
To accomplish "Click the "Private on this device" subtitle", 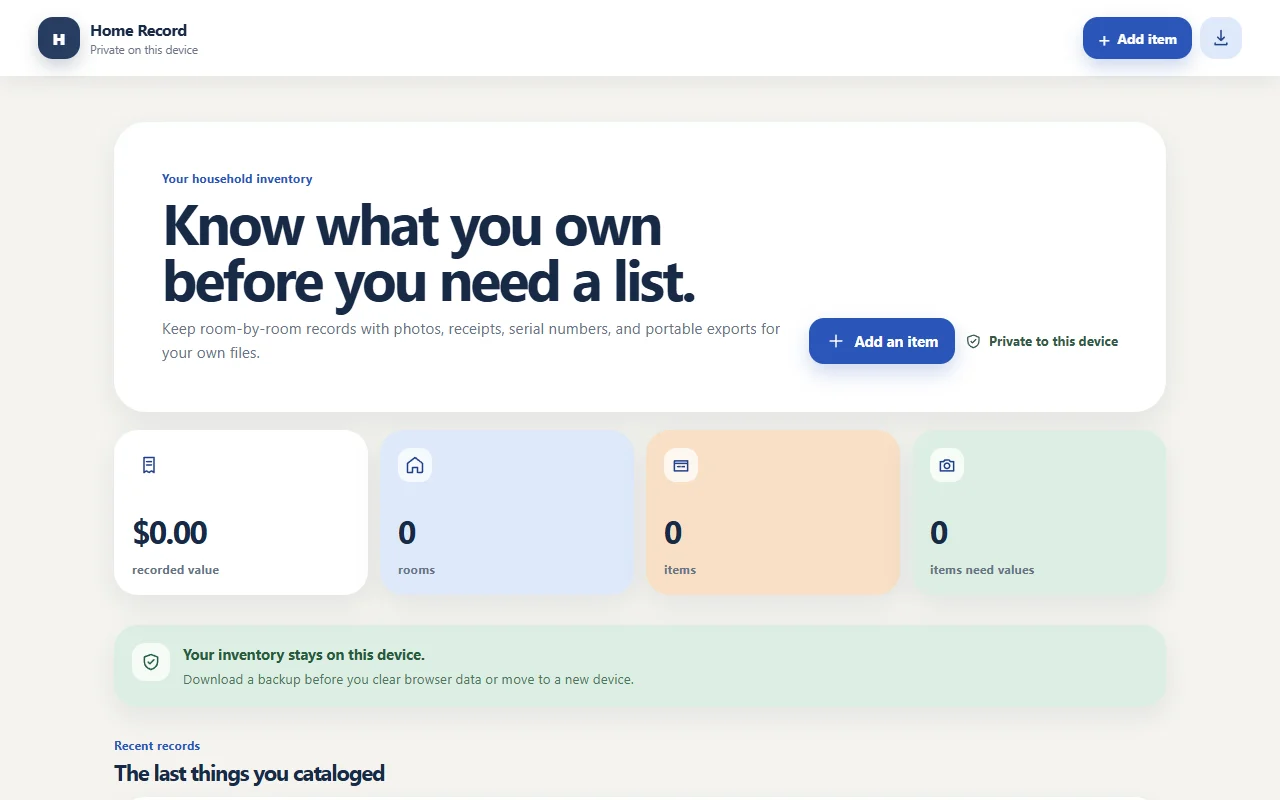I will pyautogui.click(x=144, y=50).
